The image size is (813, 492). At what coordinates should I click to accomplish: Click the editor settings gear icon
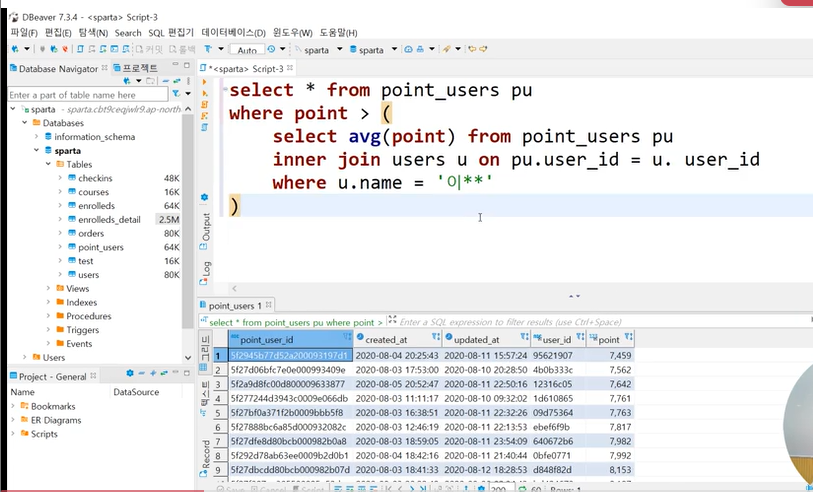[x=204, y=197]
